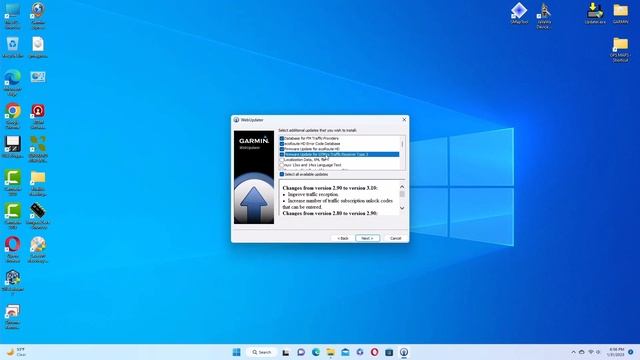Select the CD disc desktop shortcut

38,249
